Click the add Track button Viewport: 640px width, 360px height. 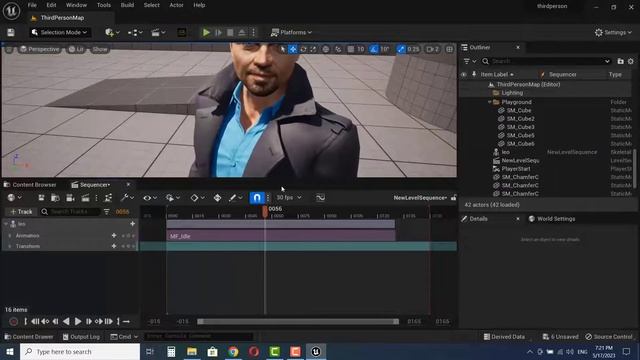pos(21,212)
